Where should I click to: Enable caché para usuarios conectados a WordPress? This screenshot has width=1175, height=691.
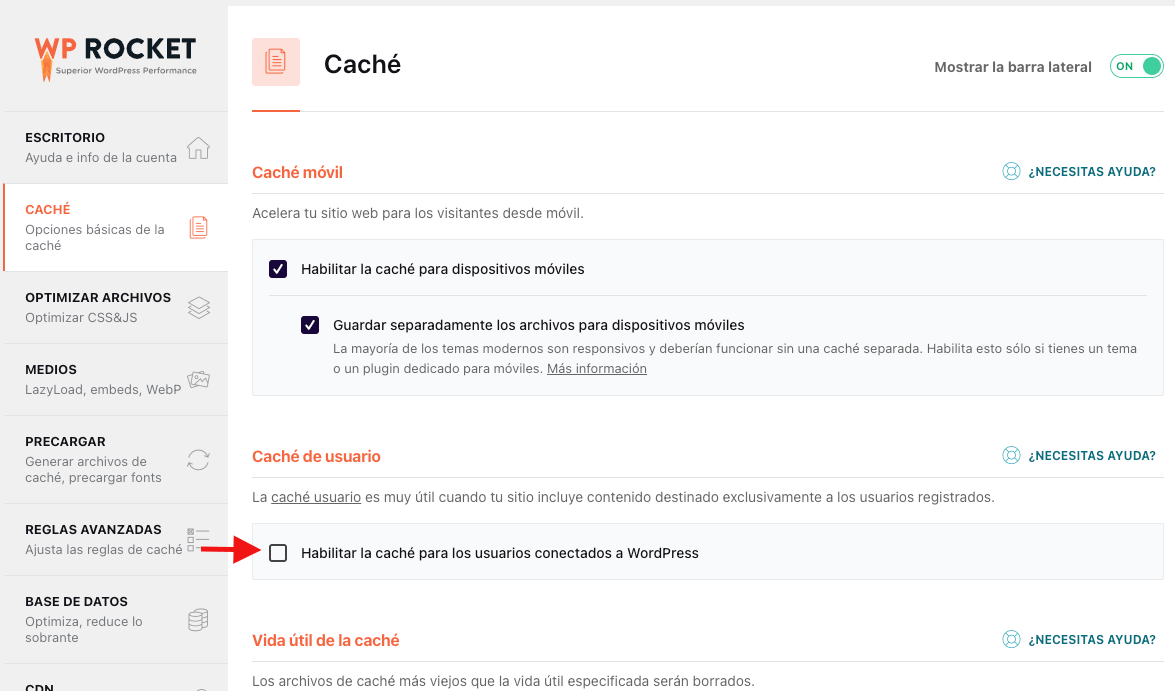pyautogui.click(x=278, y=553)
